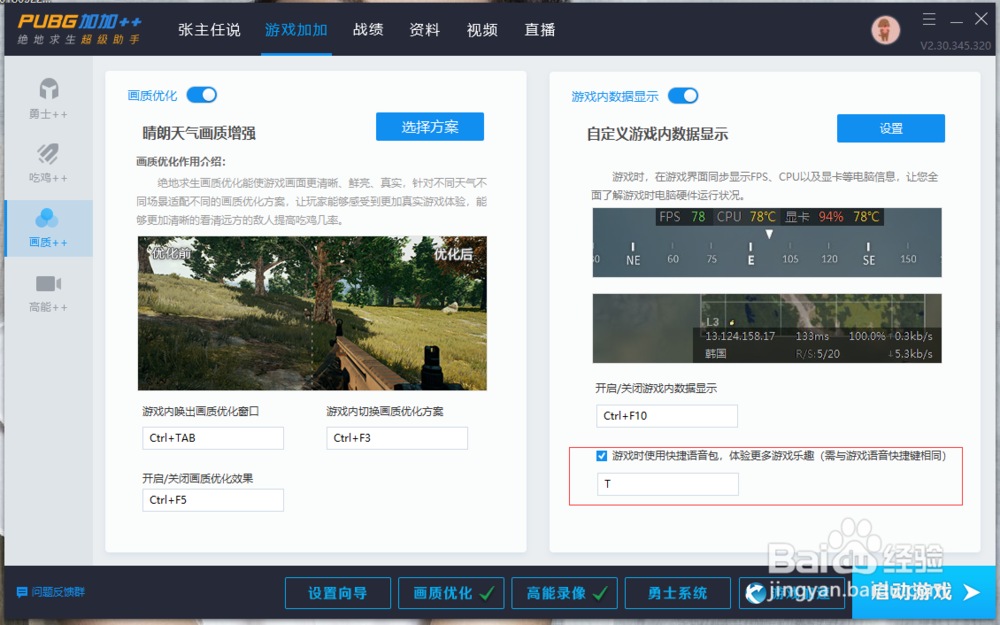Image resolution: width=1000 pixels, height=625 pixels.
Task: Launch the game with 启动游戏
Action: tap(916, 592)
